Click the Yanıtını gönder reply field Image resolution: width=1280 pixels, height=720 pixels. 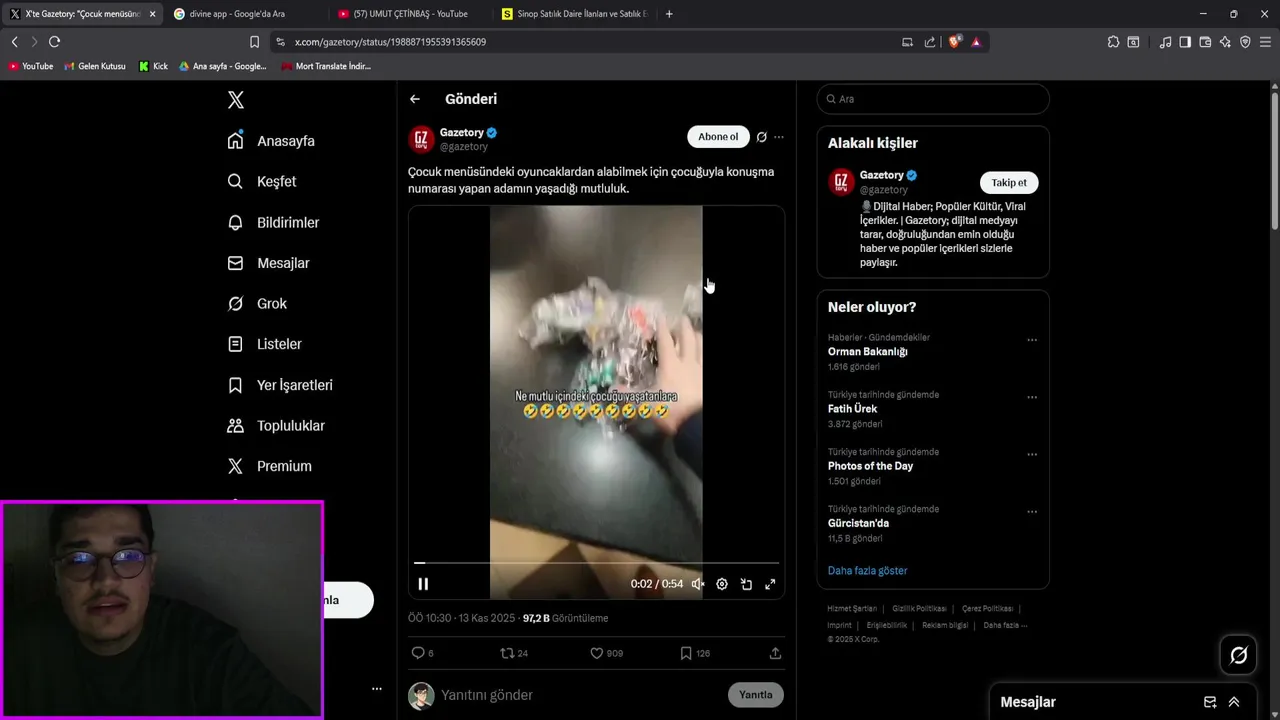(580, 695)
